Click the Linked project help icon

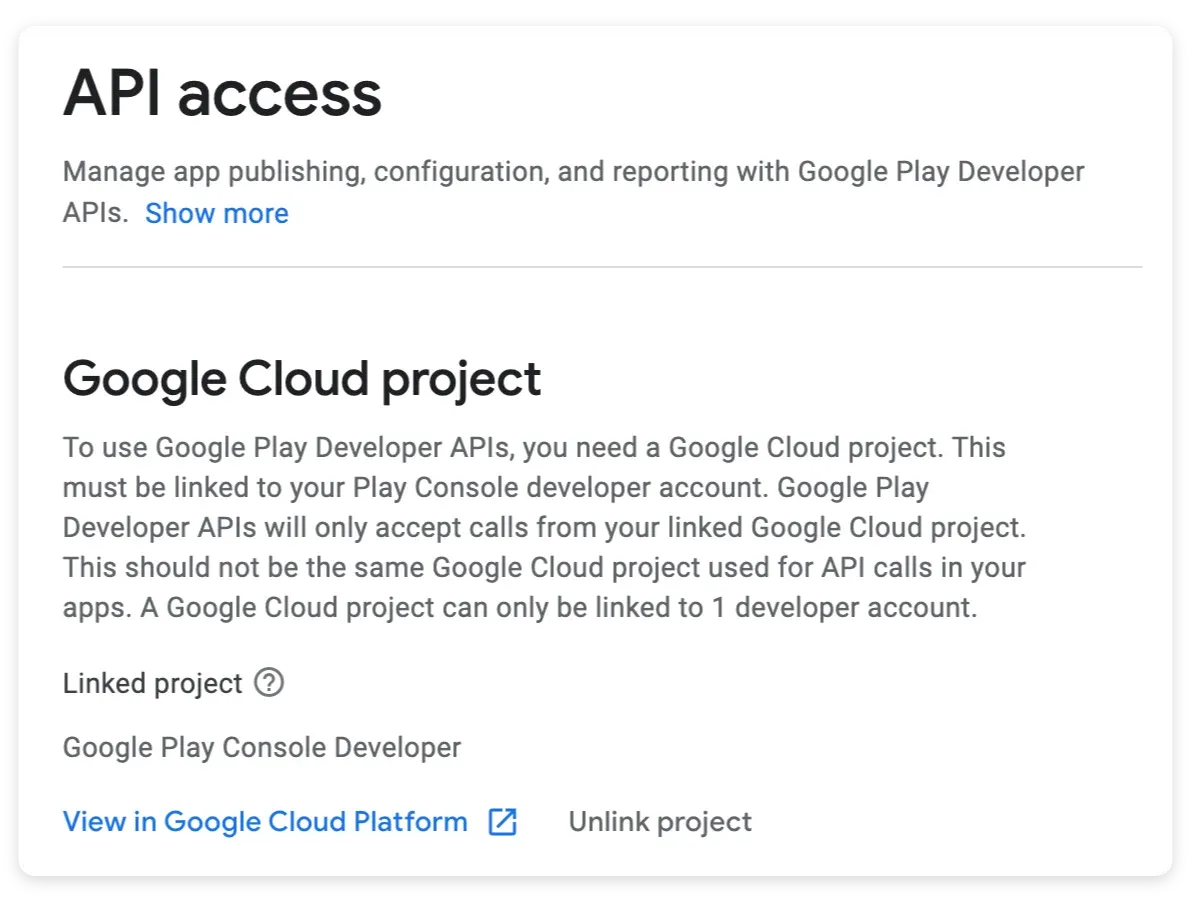click(269, 683)
